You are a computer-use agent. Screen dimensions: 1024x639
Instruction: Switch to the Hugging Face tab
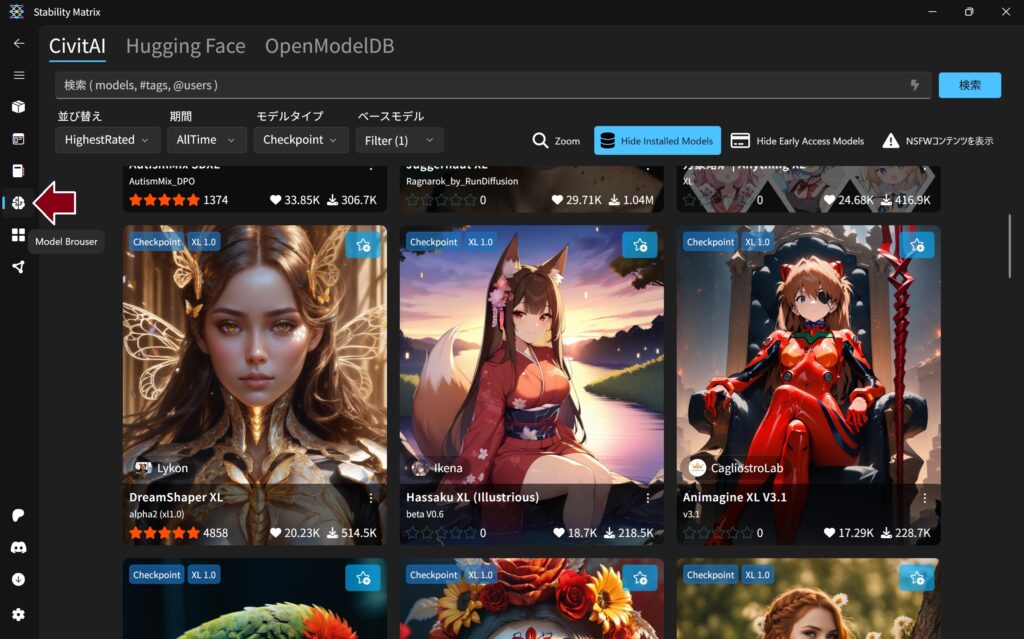click(185, 46)
